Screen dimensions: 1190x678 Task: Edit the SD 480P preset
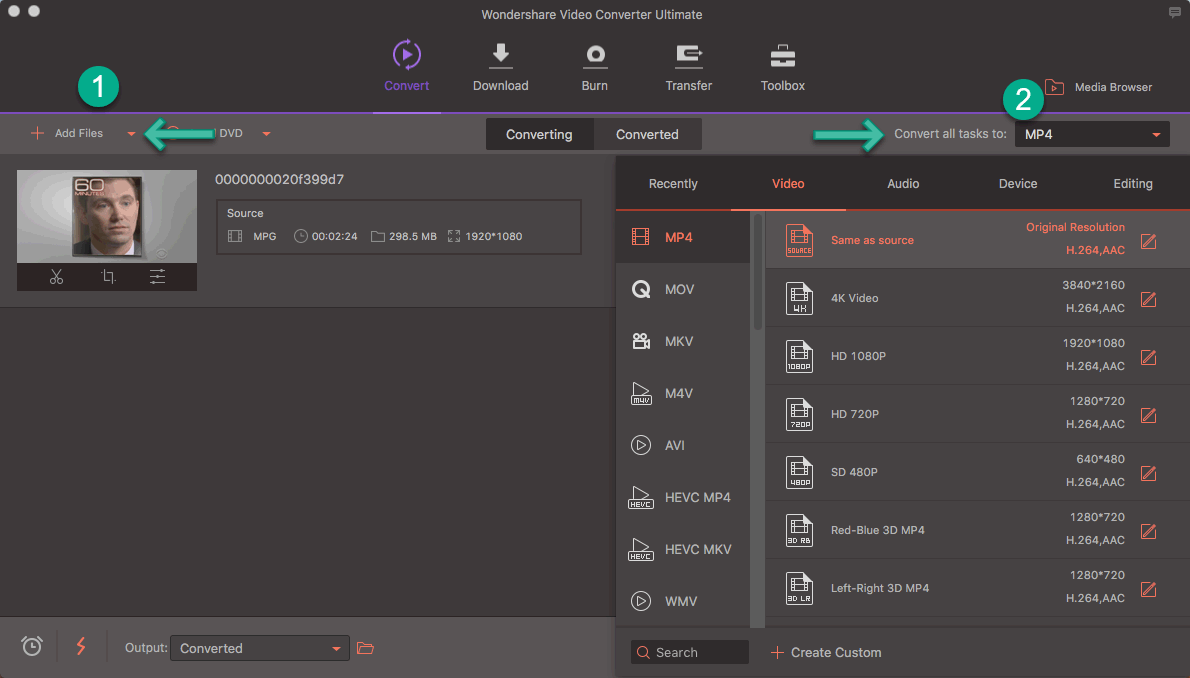(1148, 473)
